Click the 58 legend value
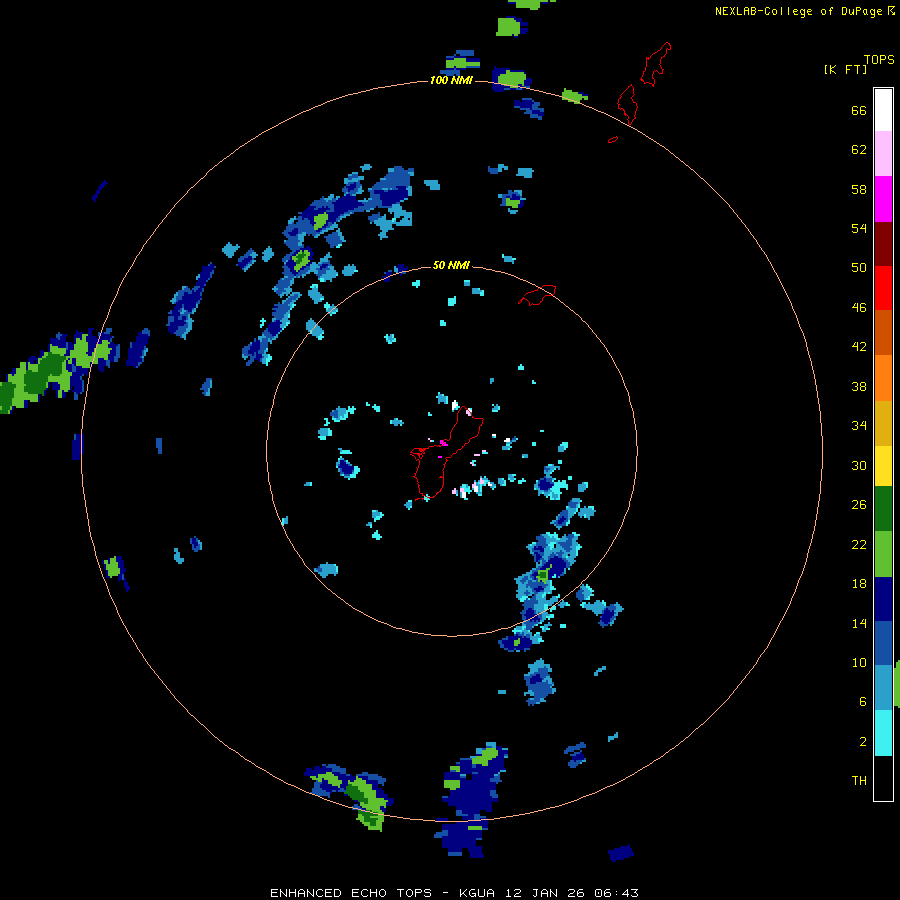 859,189
